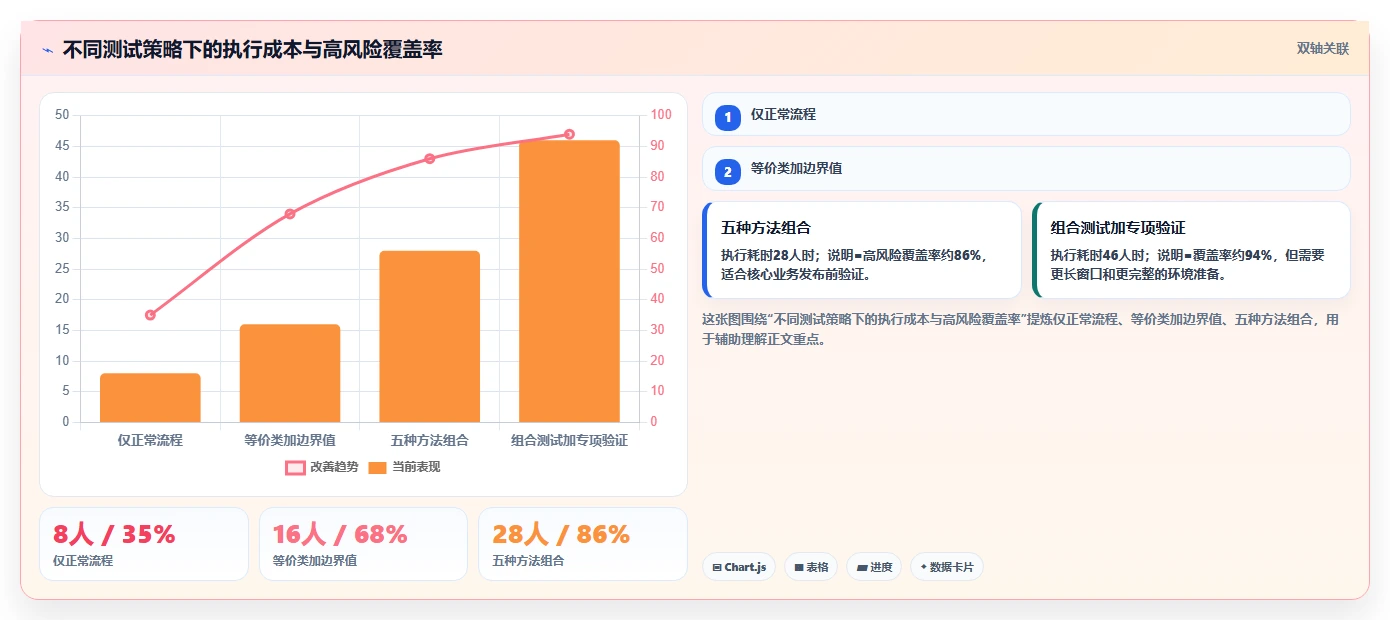Viewport: 1390px width, 620px height.
Task: Click the text 执行耗时28人时 in the card
Action: 768,255
